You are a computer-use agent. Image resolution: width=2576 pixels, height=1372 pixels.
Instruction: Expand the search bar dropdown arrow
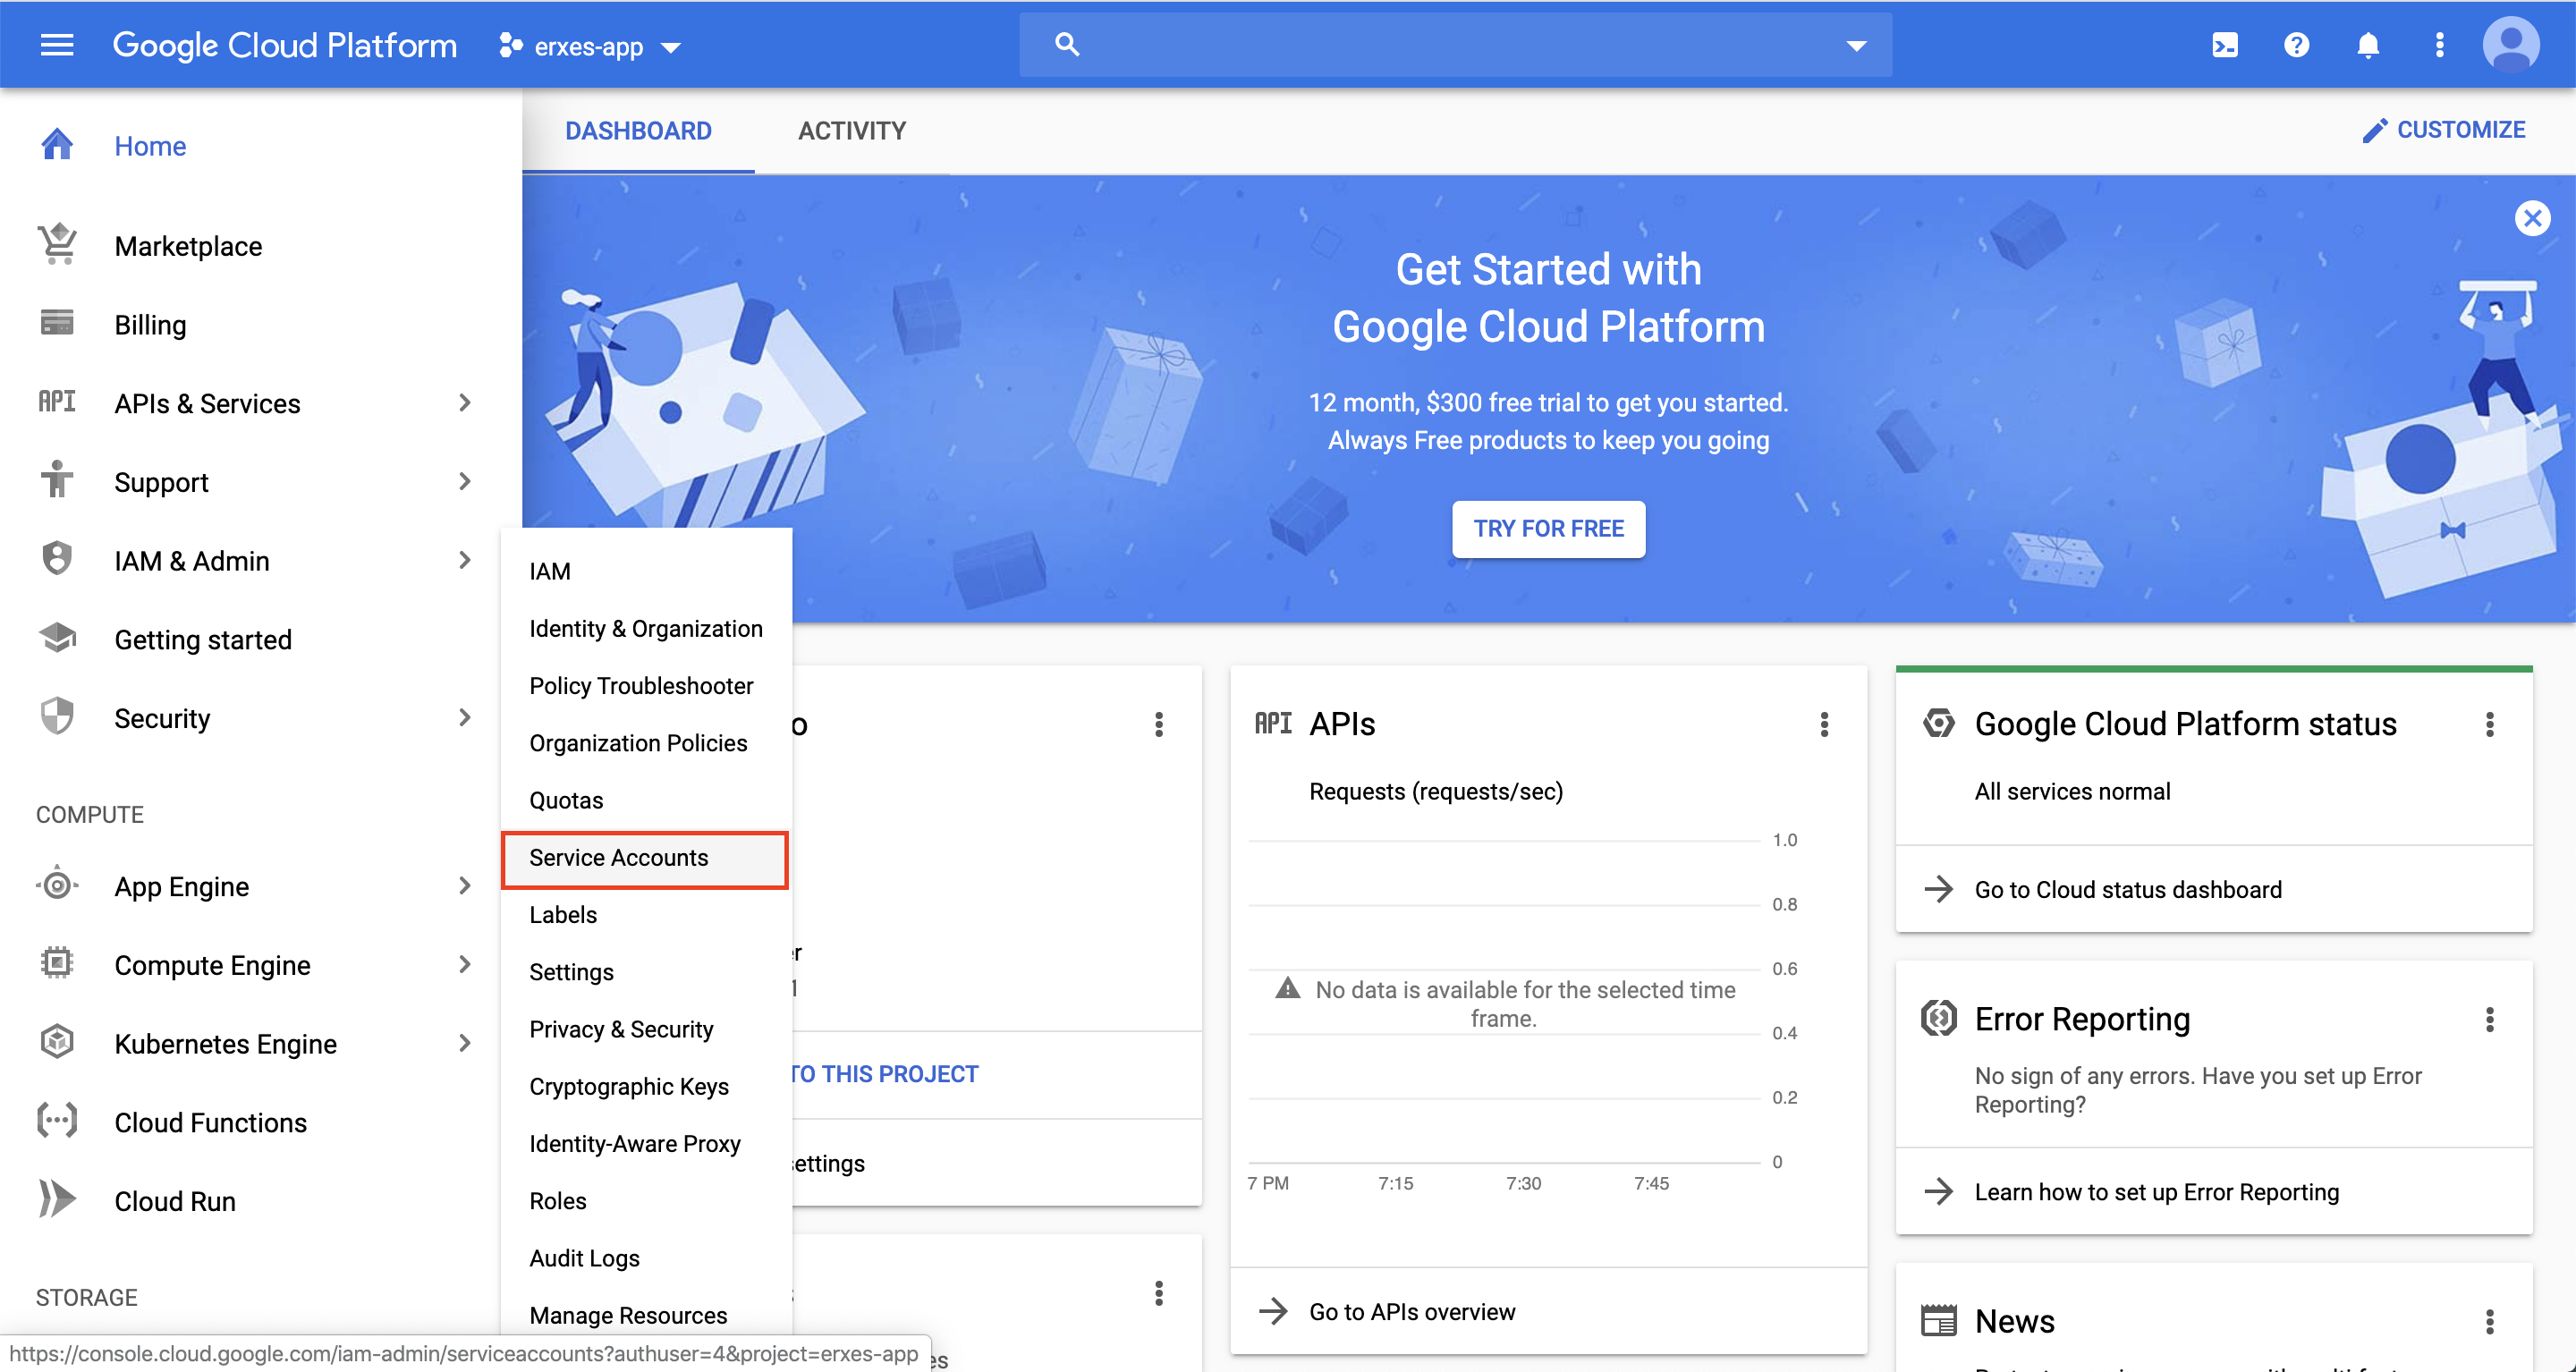(1856, 46)
